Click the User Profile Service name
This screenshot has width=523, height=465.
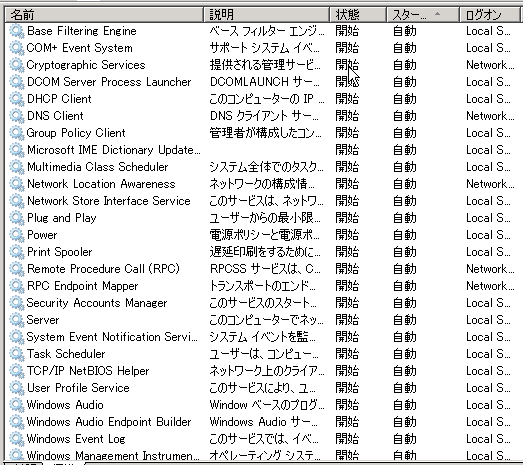(x=78, y=388)
